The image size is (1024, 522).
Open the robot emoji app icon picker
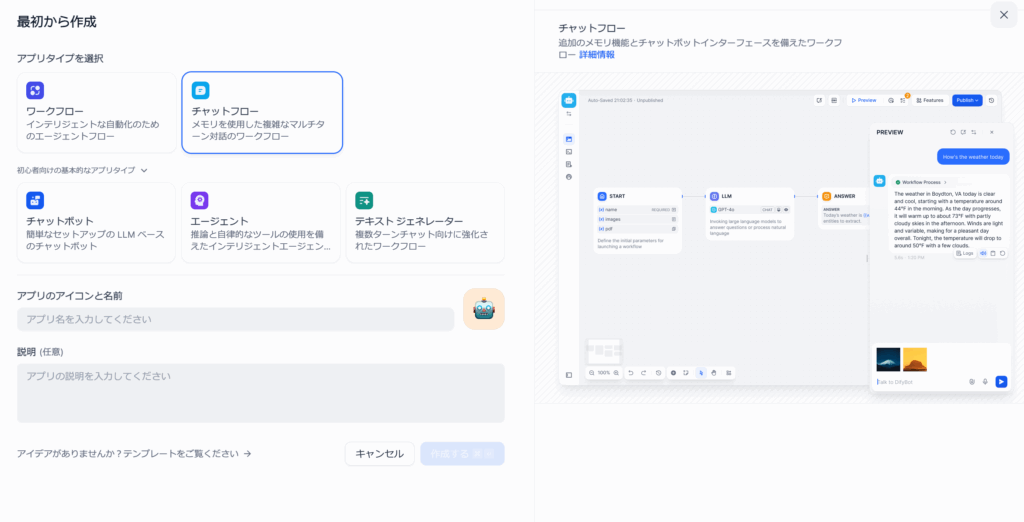(x=483, y=309)
